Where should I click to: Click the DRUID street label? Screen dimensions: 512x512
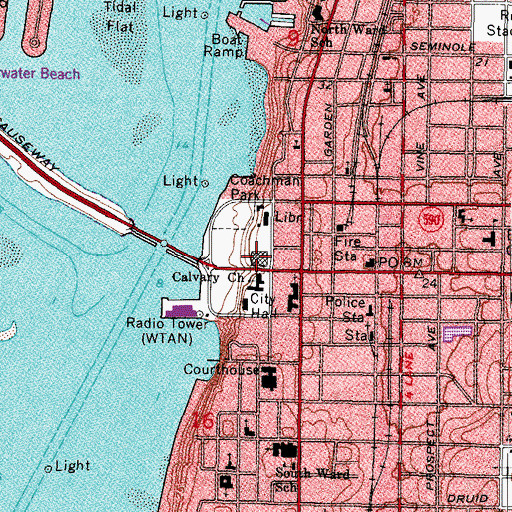(x=467, y=498)
